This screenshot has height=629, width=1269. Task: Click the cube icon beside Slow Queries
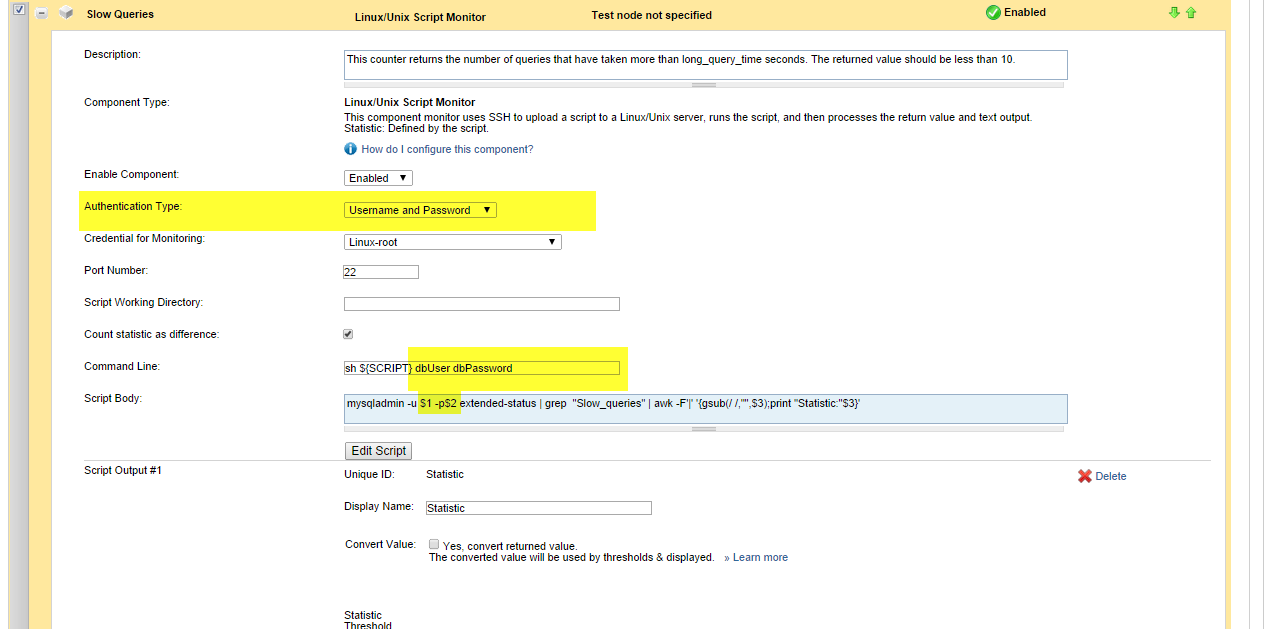[x=66, y=13]
